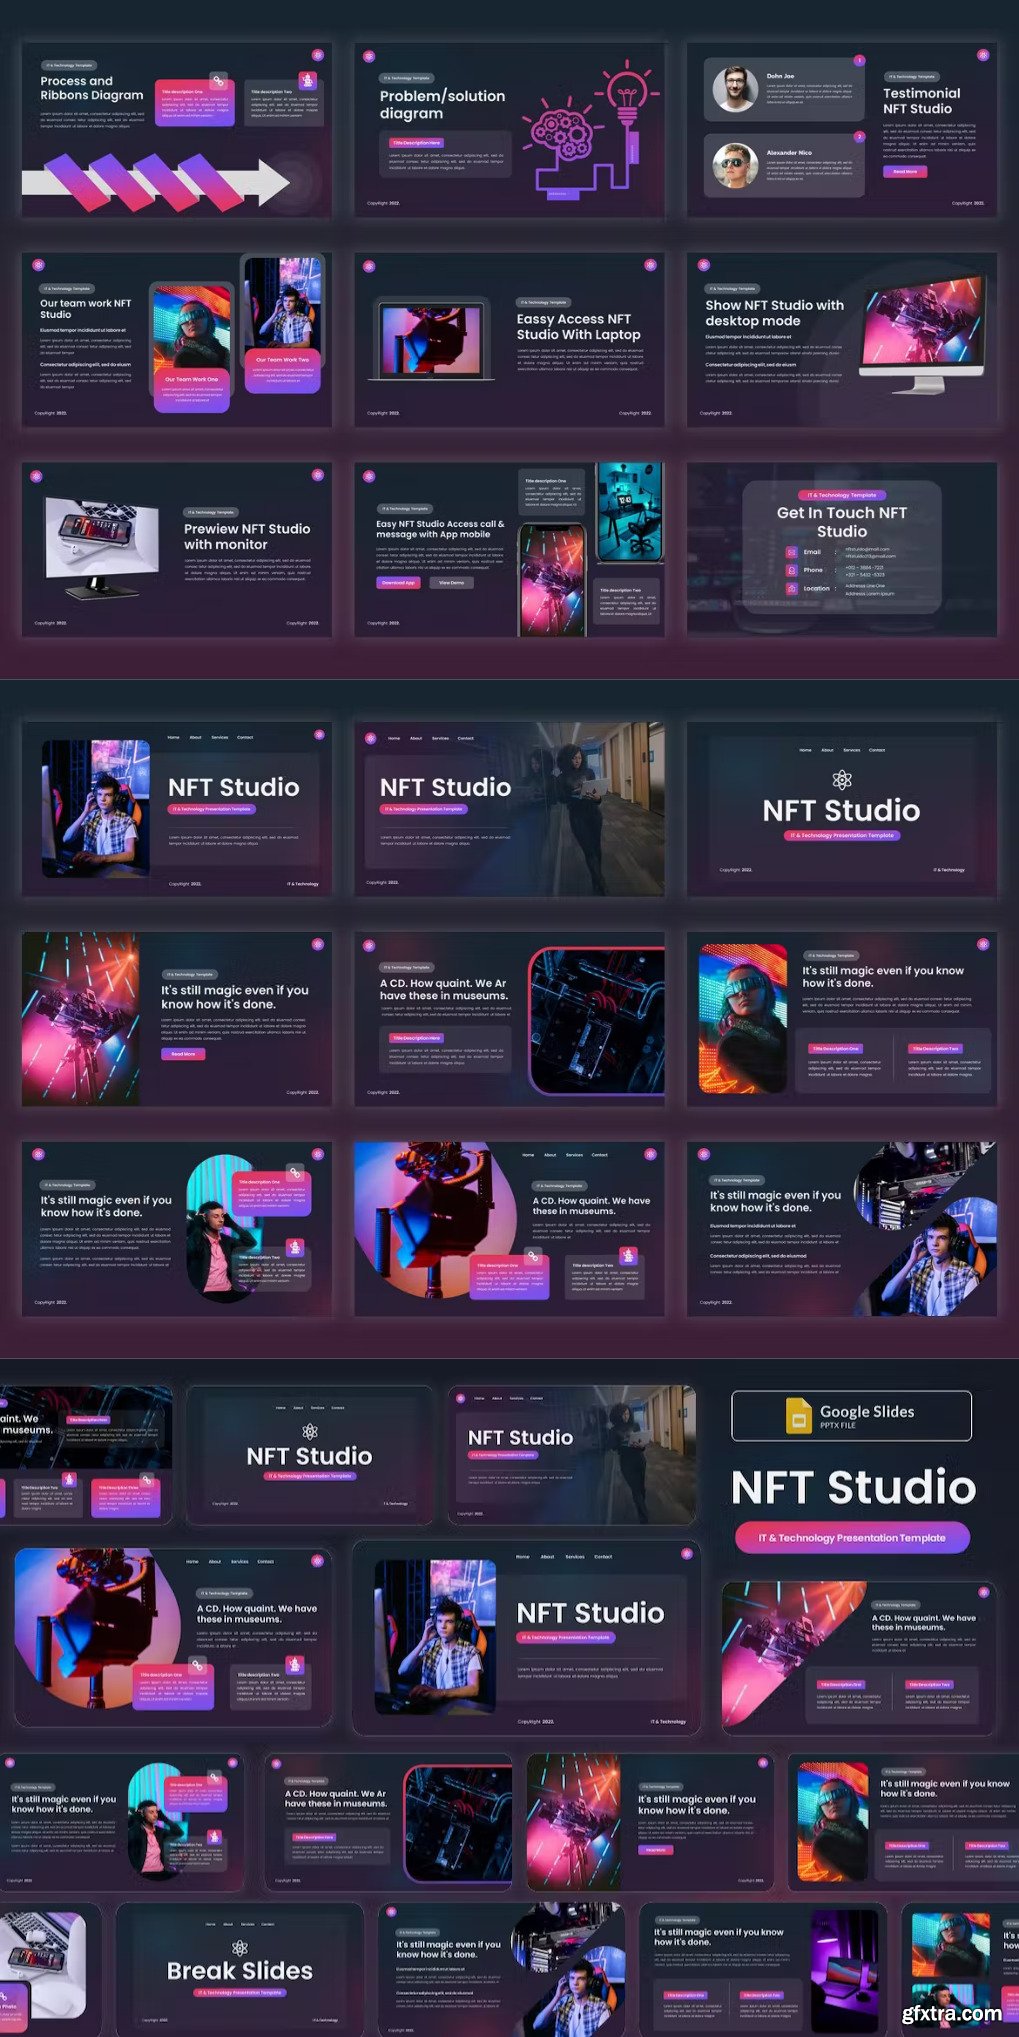Viewport: 1019px width, 2037px height.
Task: Click the View Demo button
Action: click(x=451, y=582)
